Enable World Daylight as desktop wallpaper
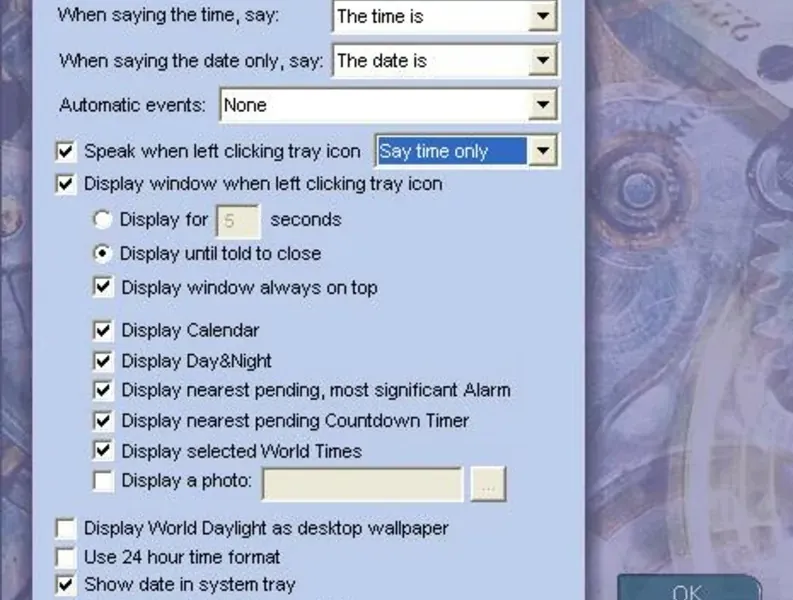 (66, 529)
